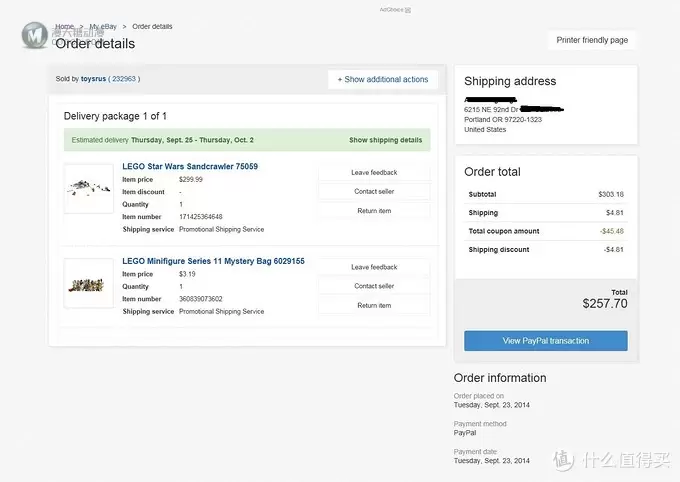The image size is (680, 482).
Task: Click View PayPal transaction button
Action: 546,341
